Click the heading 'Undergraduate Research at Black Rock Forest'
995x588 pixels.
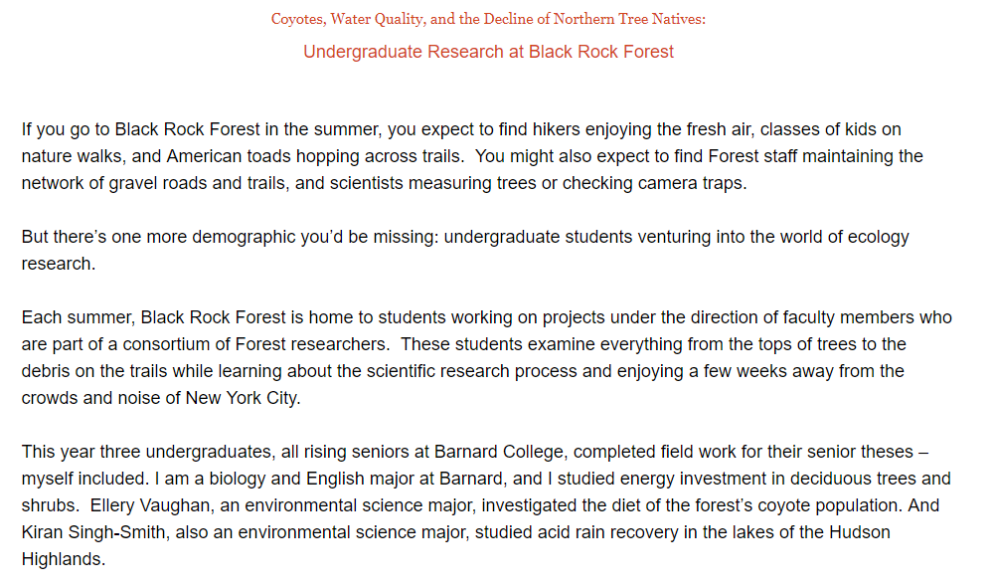(x=488, y=51)
